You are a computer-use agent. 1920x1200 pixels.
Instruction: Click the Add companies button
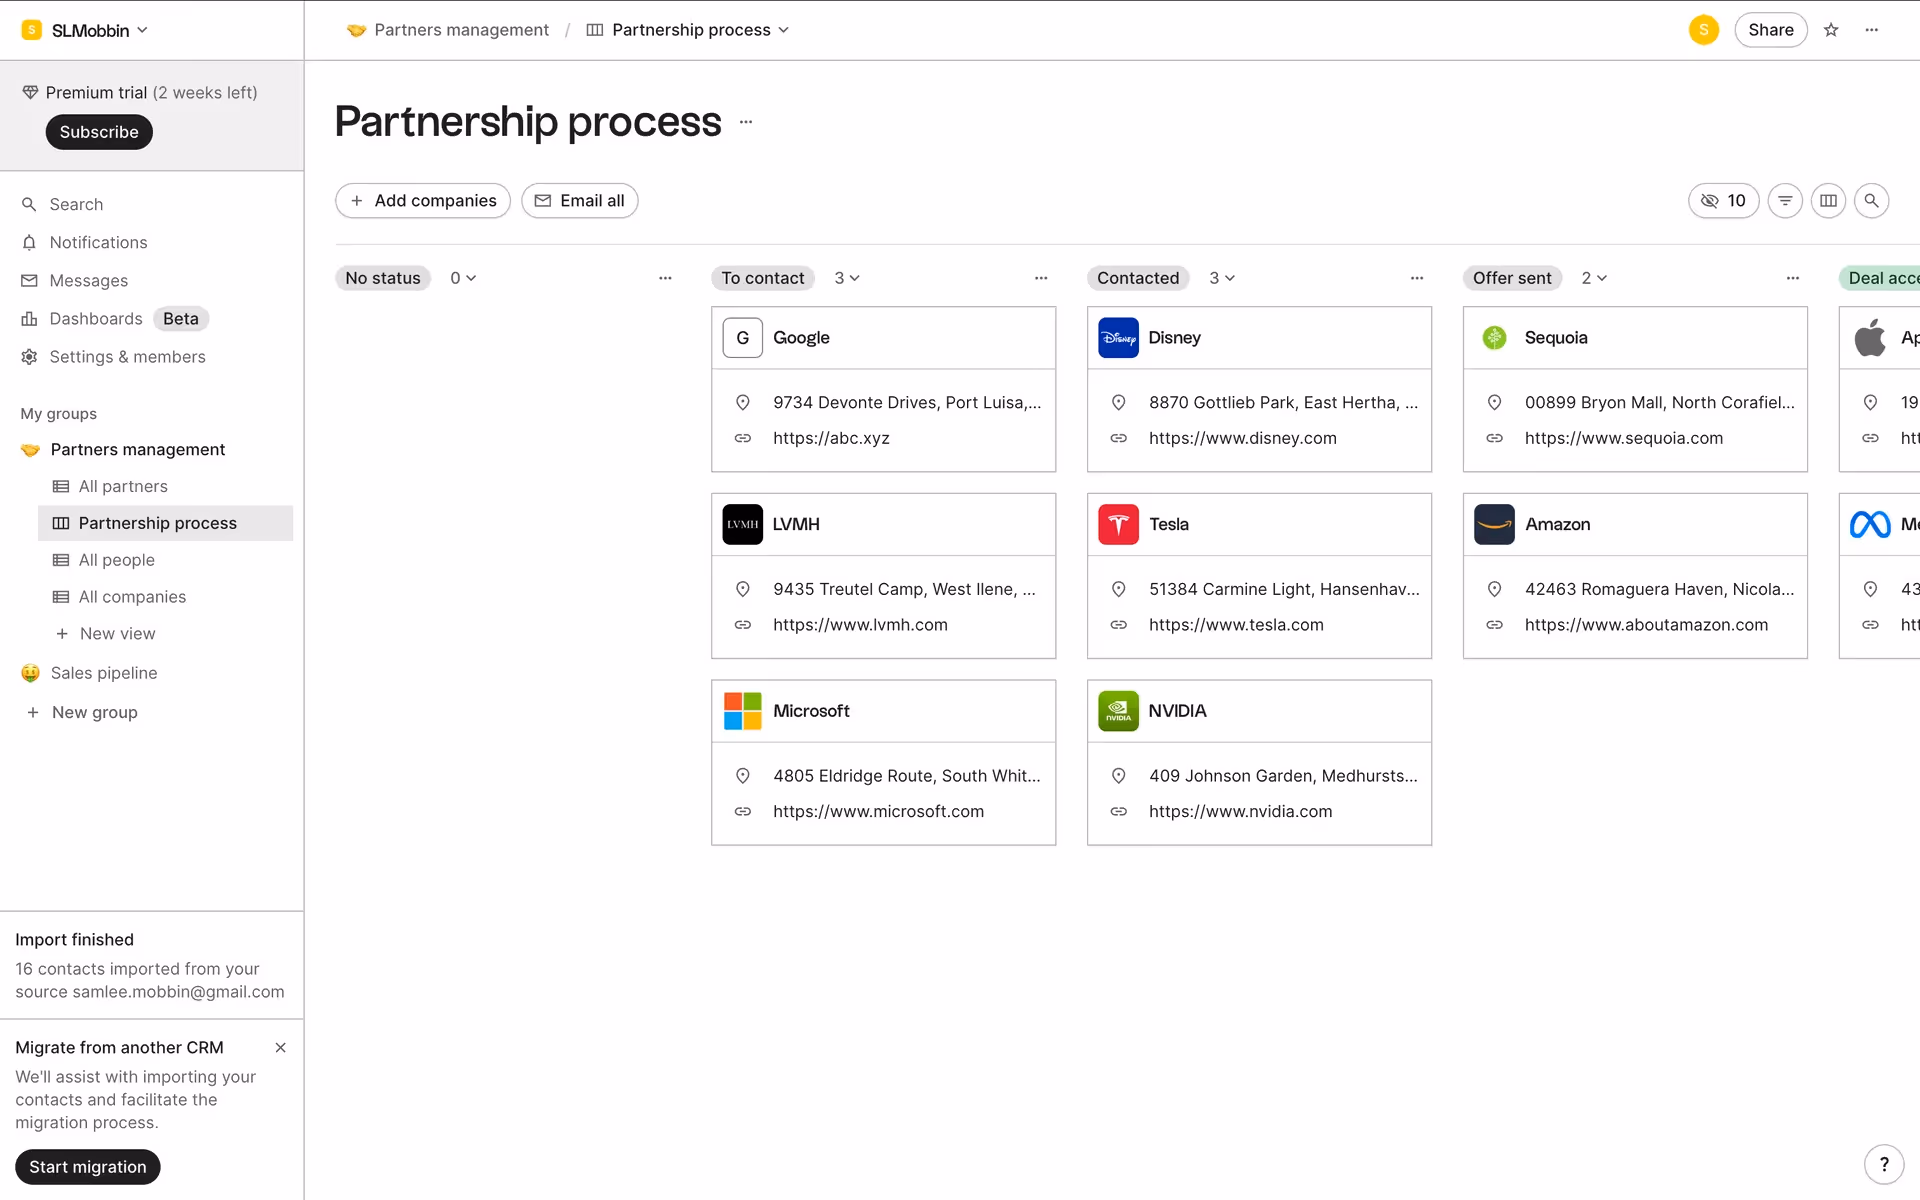point(423,201)
